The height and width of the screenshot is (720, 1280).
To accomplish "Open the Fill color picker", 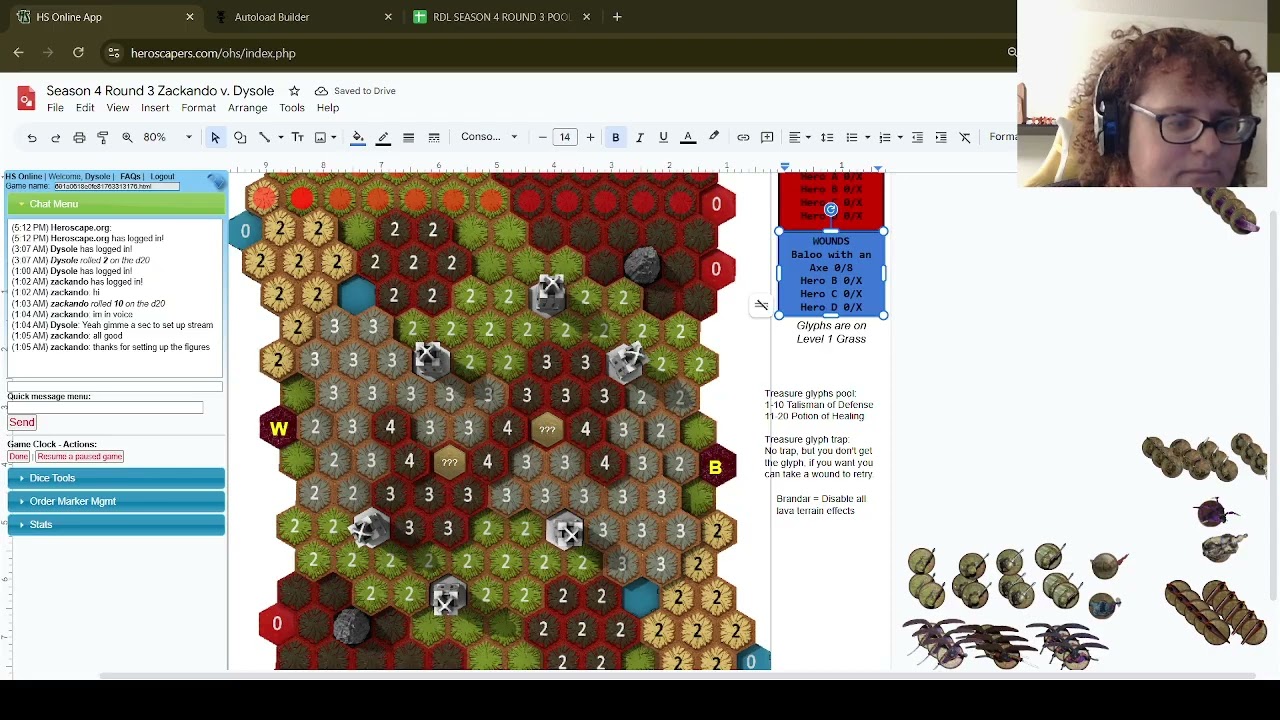I will click(x=358, y=137).
